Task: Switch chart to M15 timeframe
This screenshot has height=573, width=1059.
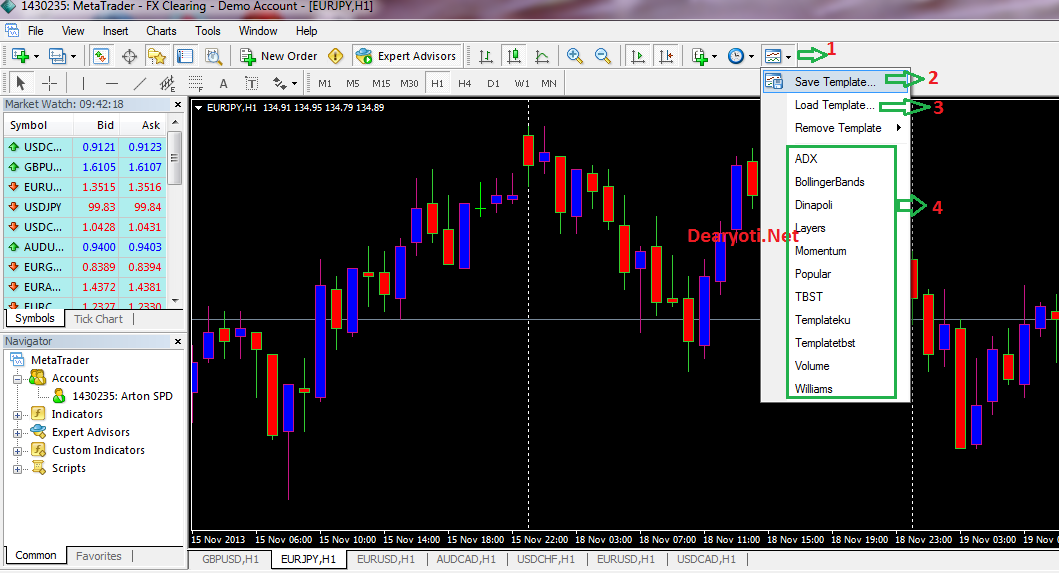Action: [381, 83]
